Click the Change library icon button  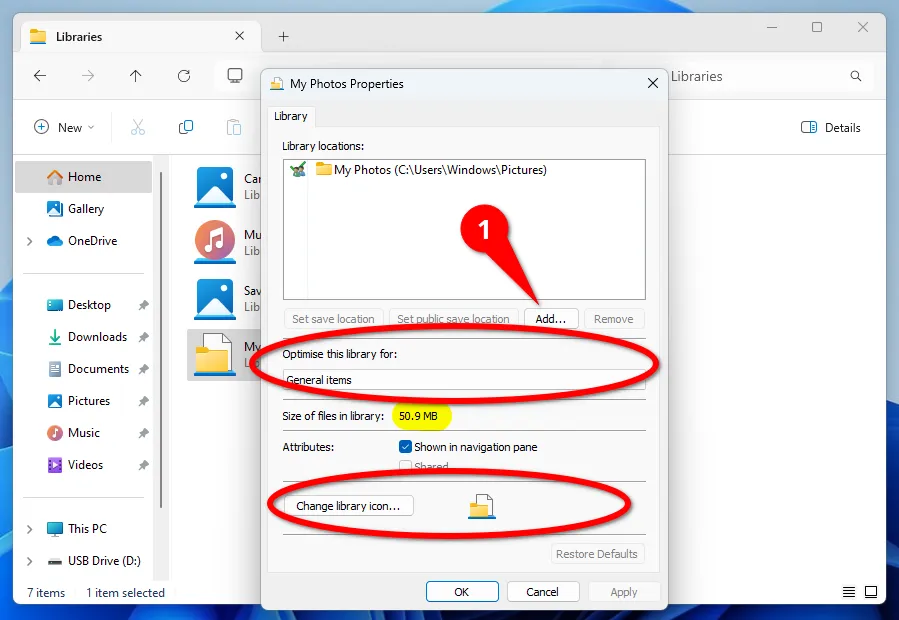coord(348,506)
